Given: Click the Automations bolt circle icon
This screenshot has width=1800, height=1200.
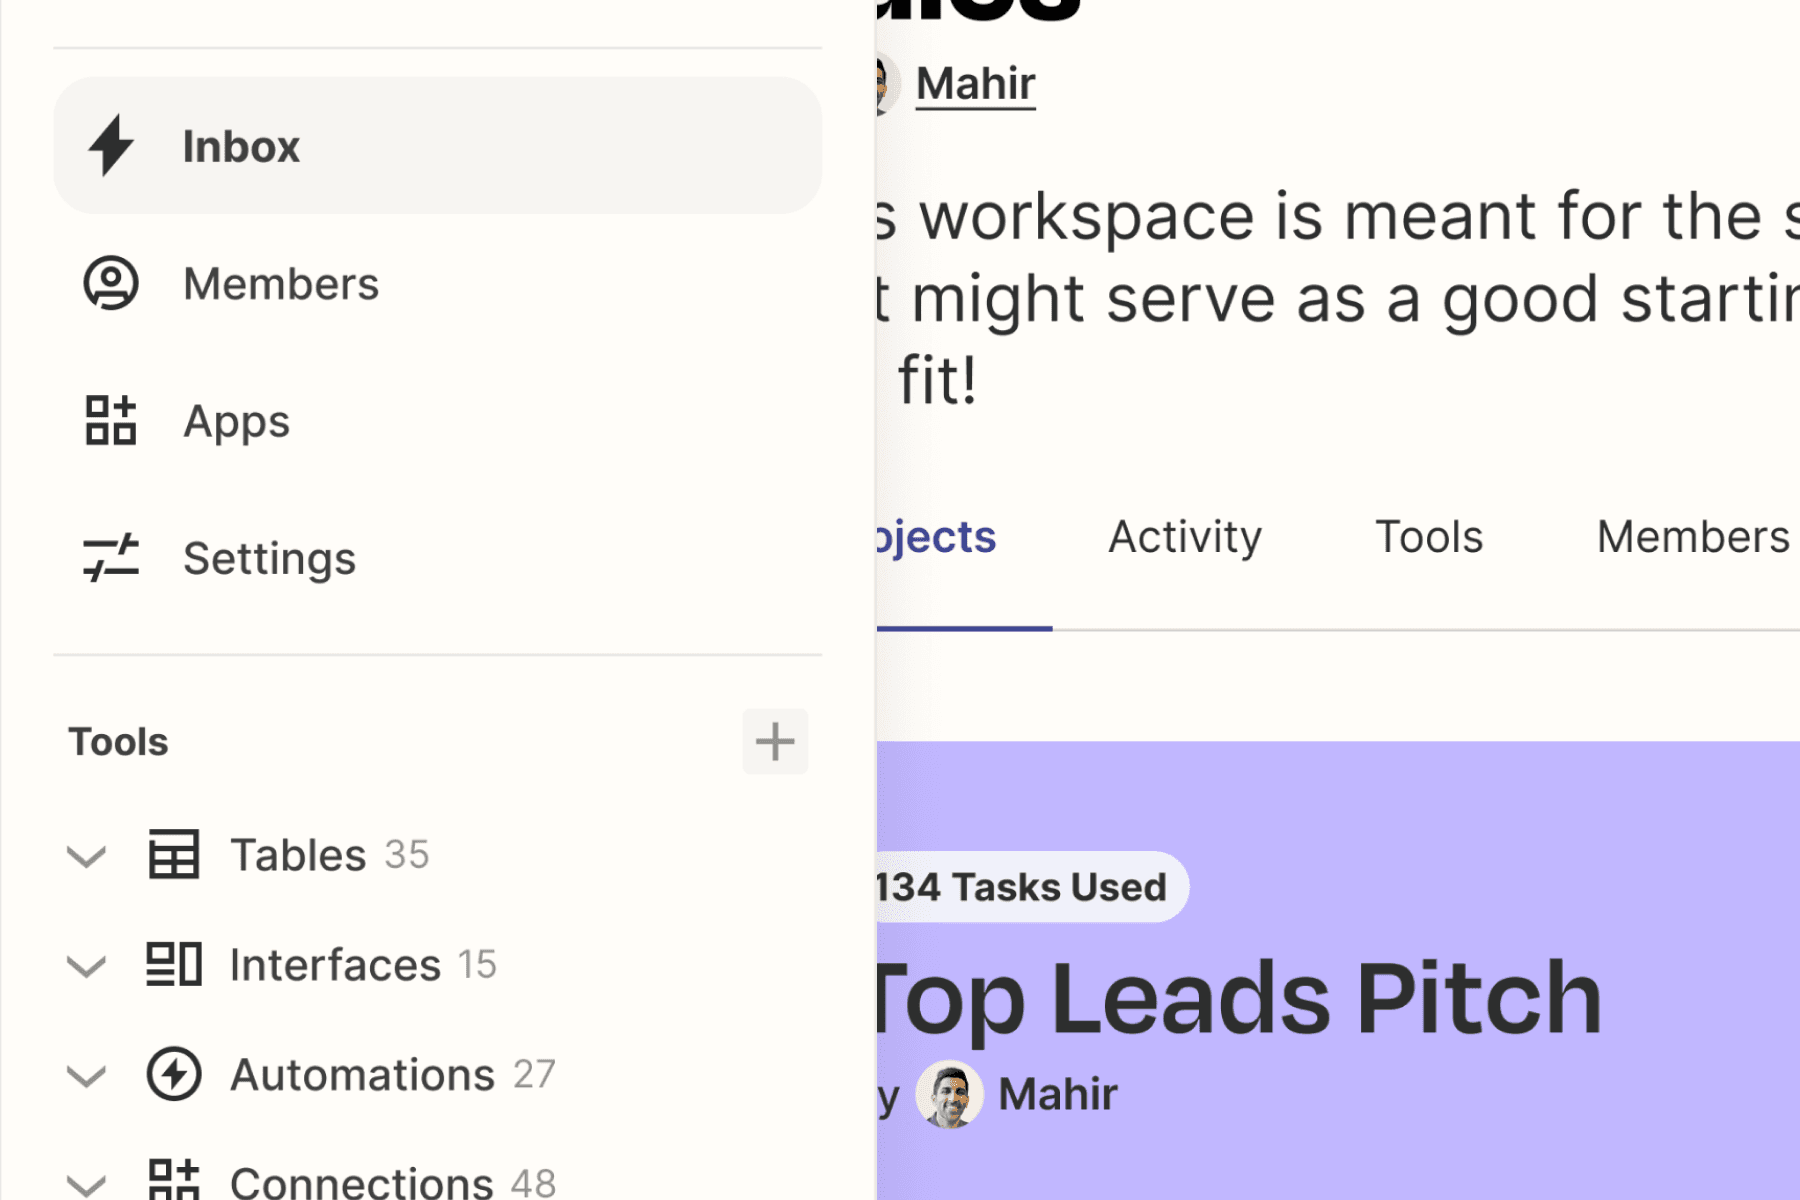Looking at the screenshot, I should [174, 1075].
